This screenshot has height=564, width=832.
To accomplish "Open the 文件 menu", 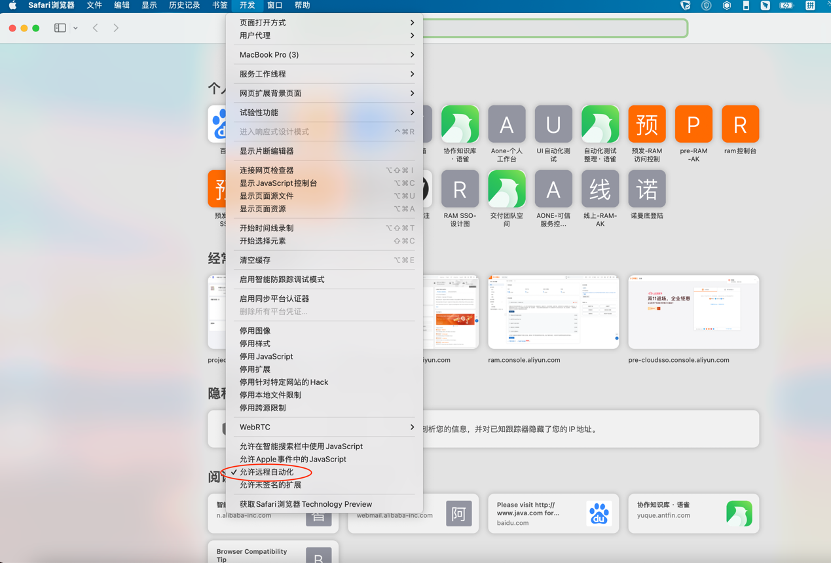I will (x=94, y=5).
